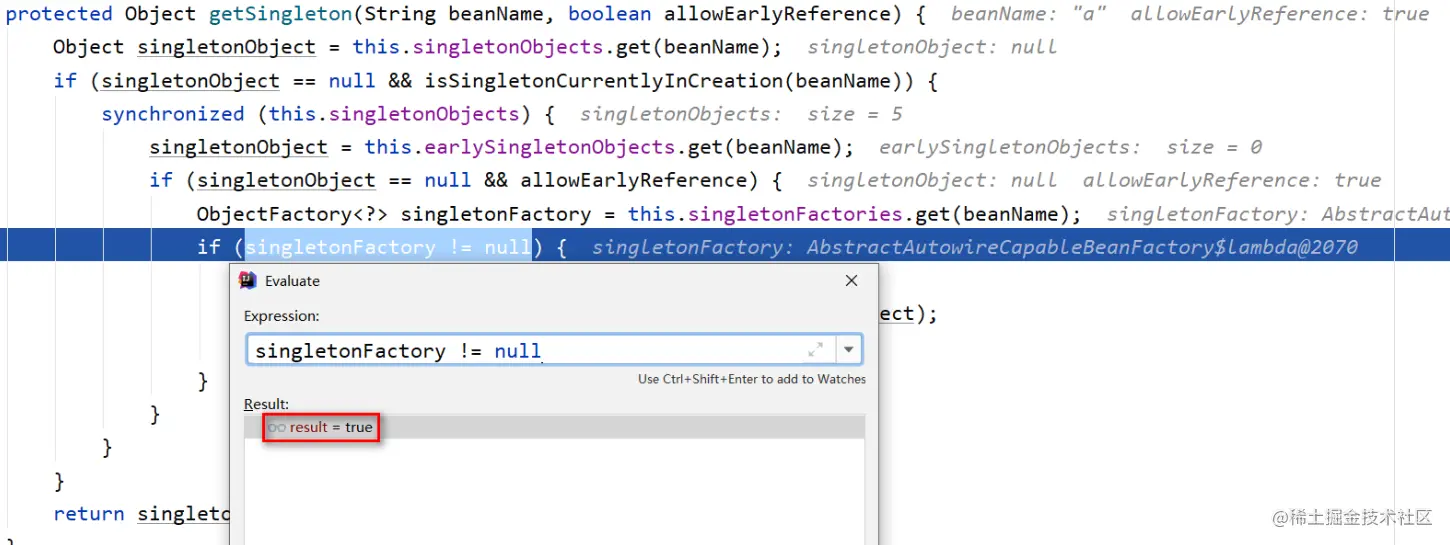Click the 'synchronized' keyword
This screenshot has width=1450, height=545.
tap(173, 114)
